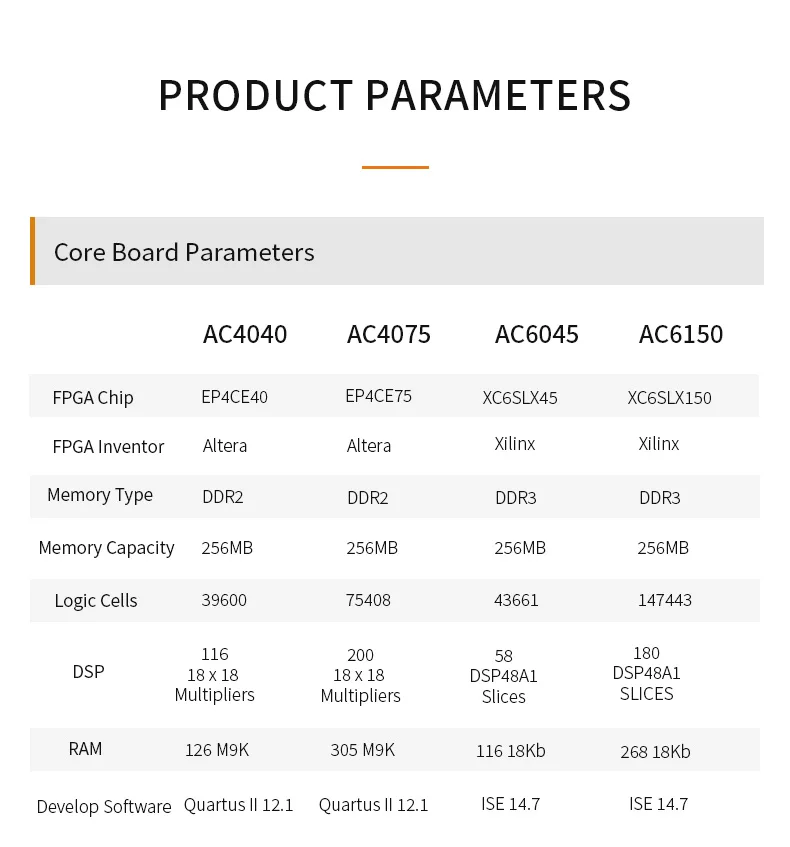
Task: Select the AC6045 column header
Action: pos(537,334)
